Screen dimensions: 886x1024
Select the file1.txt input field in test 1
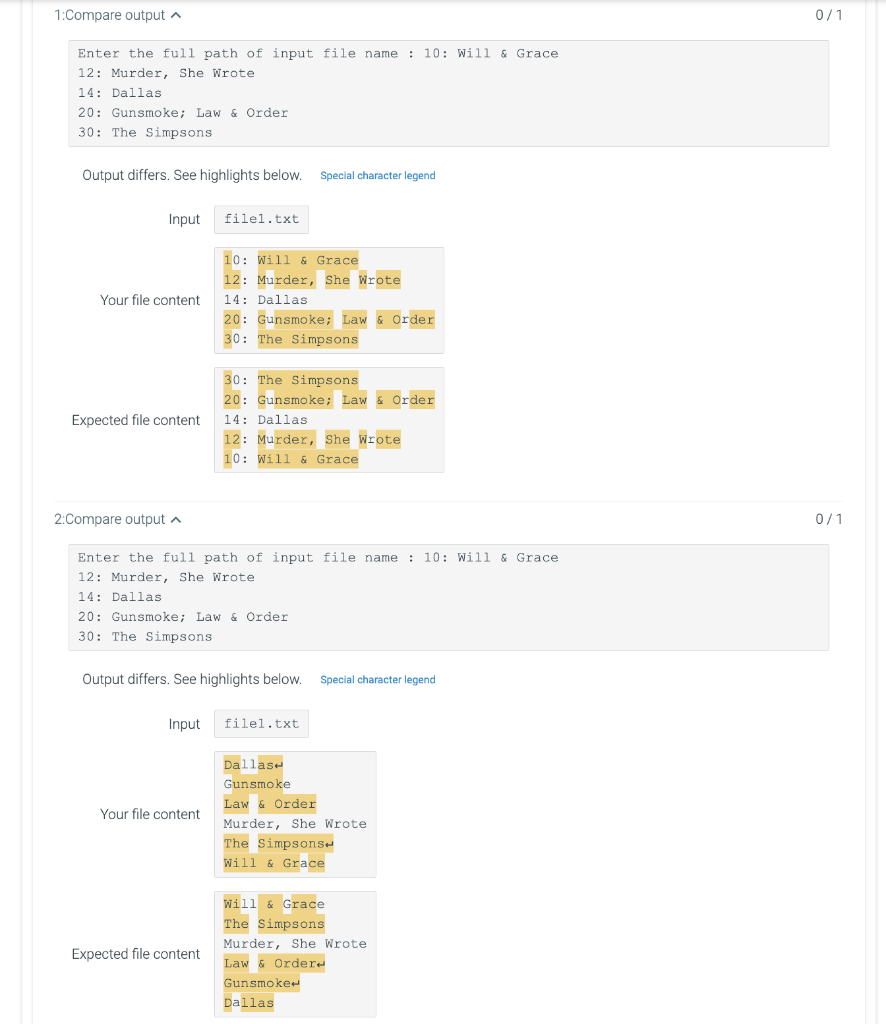coord(261,219)
